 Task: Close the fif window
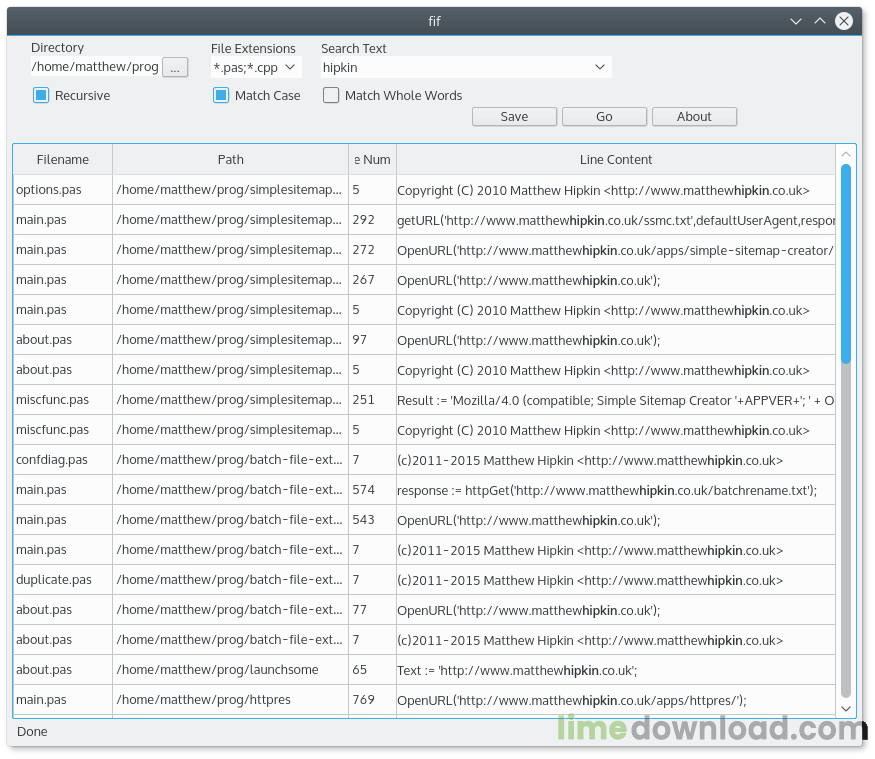click(844, 21)
